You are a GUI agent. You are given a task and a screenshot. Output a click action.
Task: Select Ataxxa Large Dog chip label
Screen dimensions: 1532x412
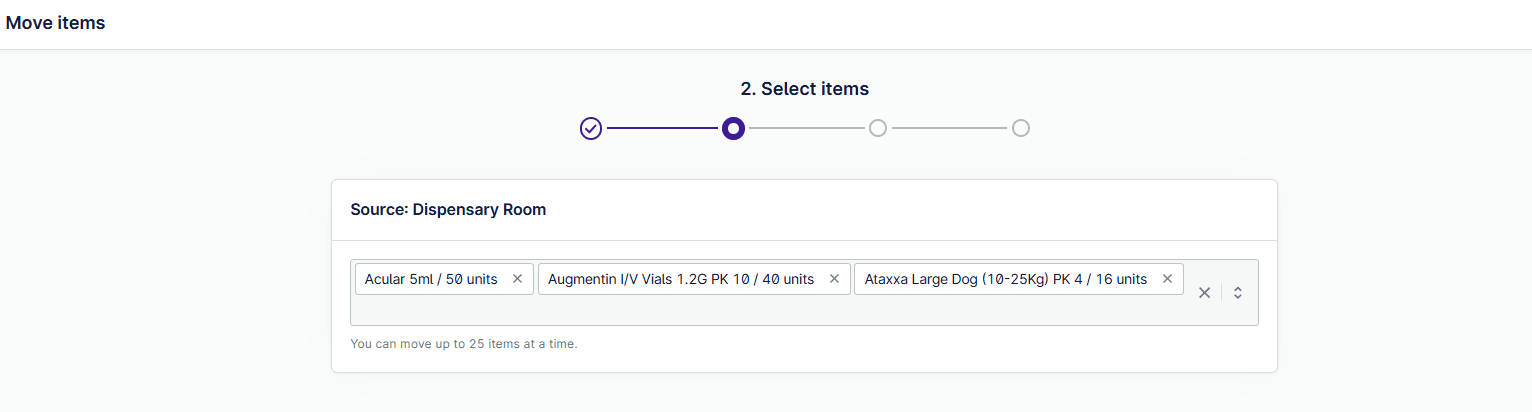click(1005, 279)
